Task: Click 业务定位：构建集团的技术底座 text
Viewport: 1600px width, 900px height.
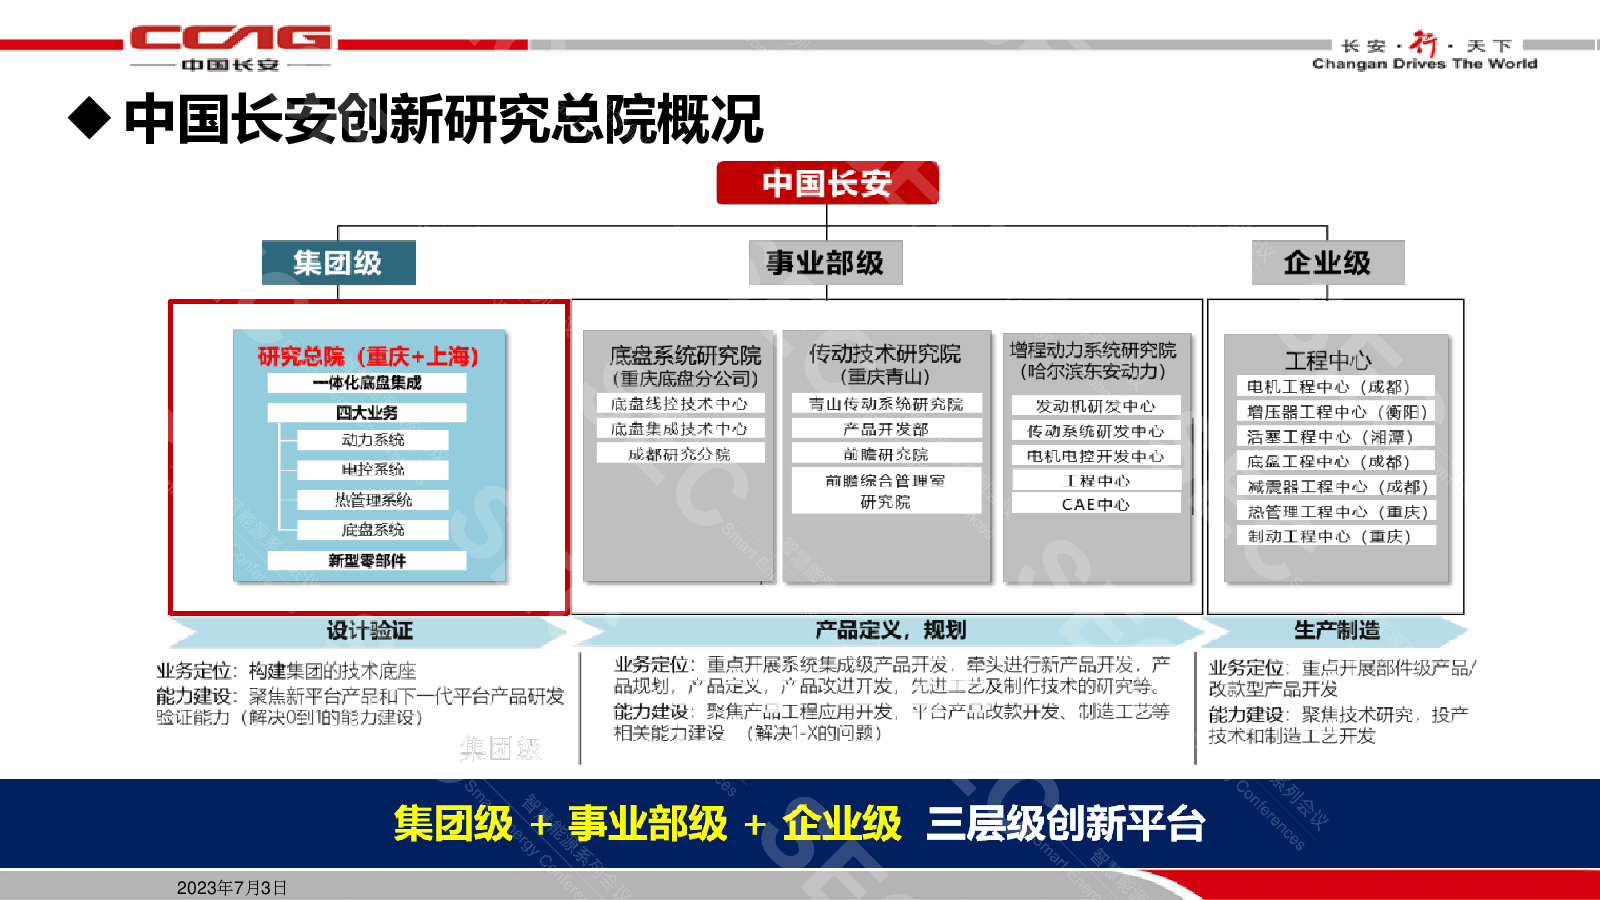Action: (286, 671)
